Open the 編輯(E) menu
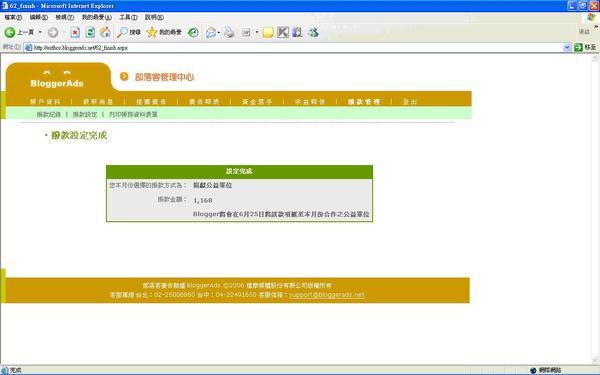The width and height of the screenshot is (600, 375). tap(39, 17)
